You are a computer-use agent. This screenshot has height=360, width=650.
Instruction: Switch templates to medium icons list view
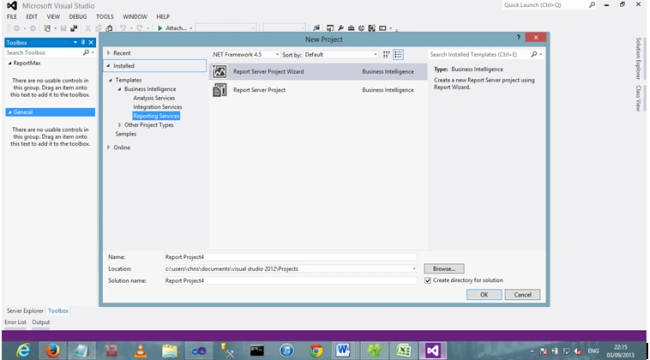point(398,54)
